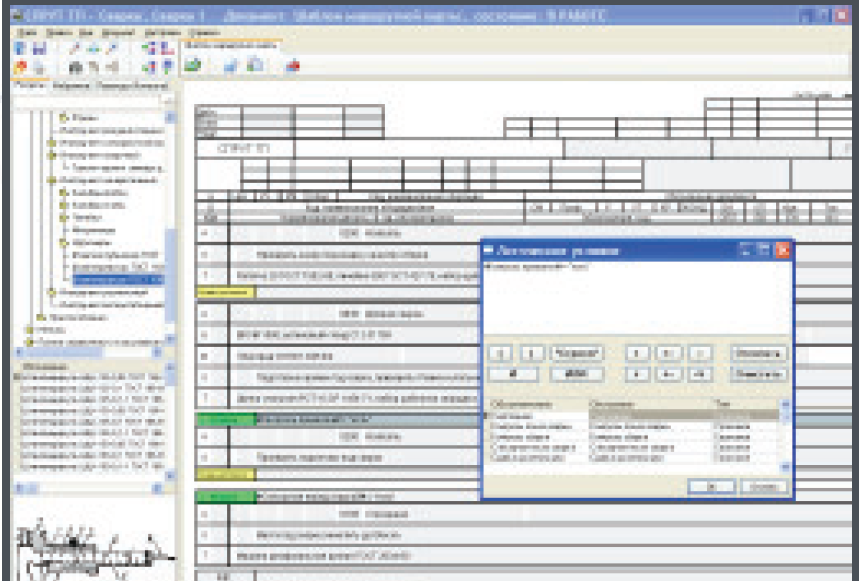Click the Cancel button beside OK in dialog

coord(764,486)
